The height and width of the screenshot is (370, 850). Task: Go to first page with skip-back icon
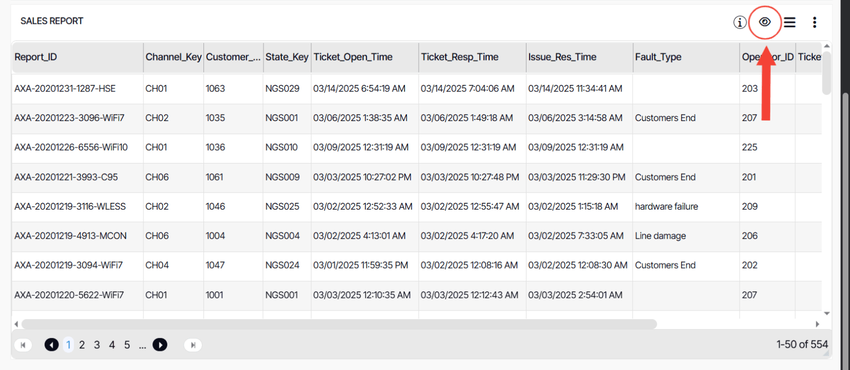[23, 345]
